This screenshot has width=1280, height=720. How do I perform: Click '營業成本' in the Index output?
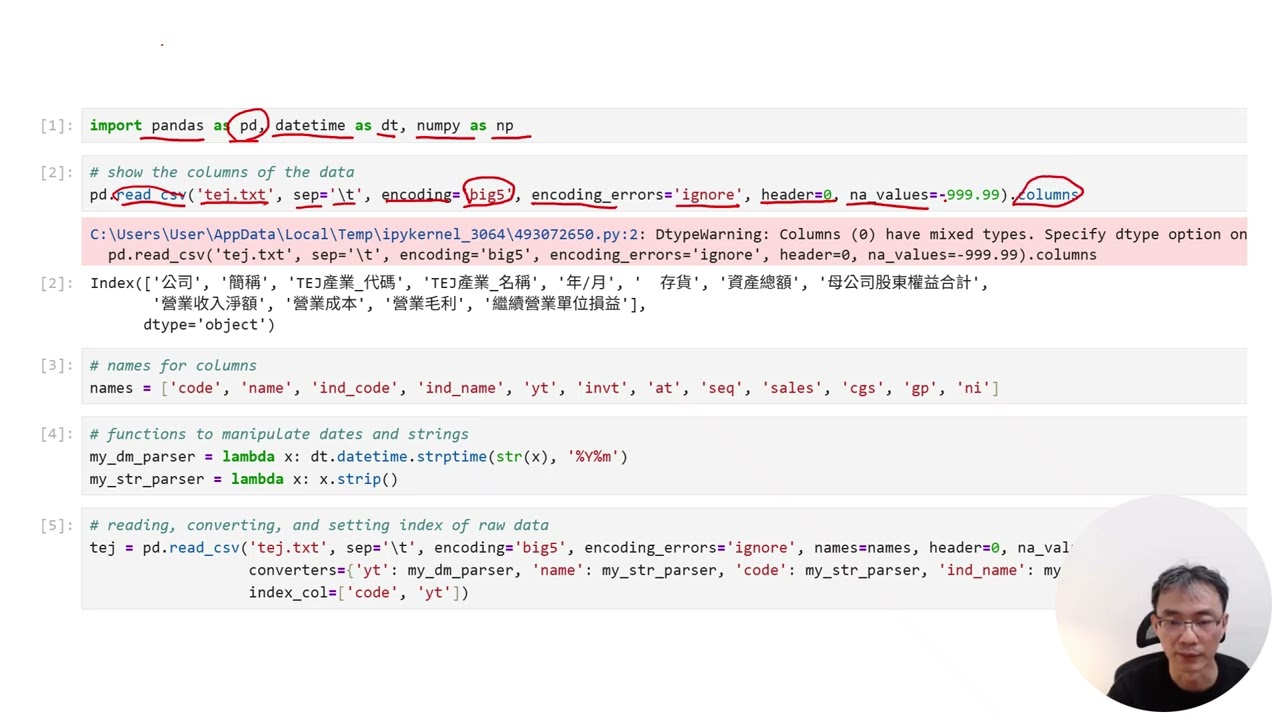(324, 304)
